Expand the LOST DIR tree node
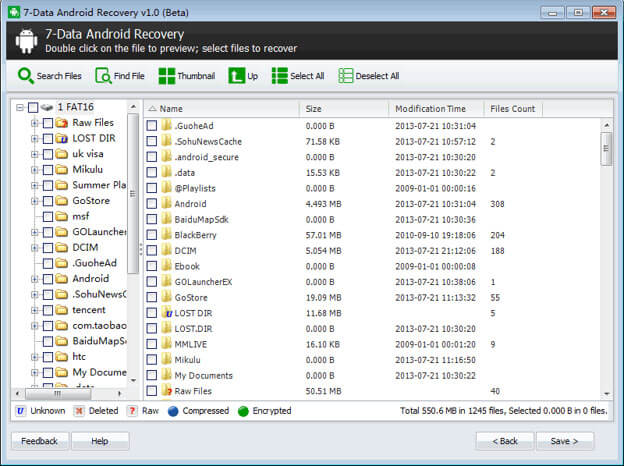 (35, 139)
